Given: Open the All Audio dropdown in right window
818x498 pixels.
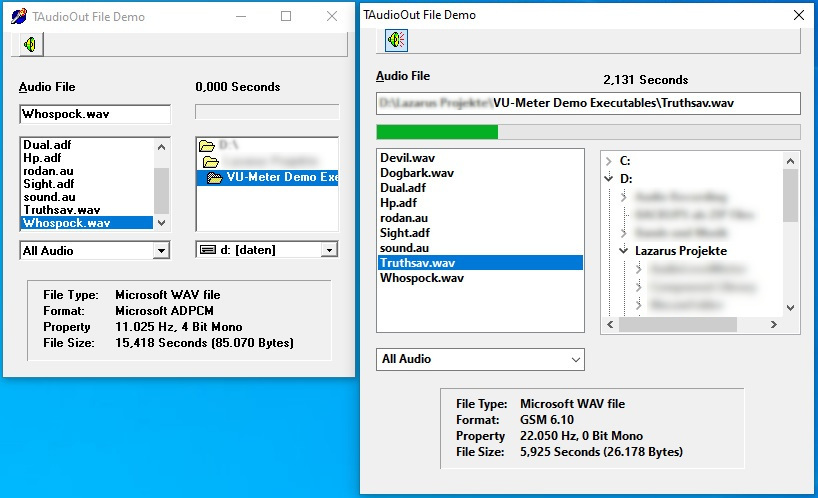Looking at the screenshot, I should click(x=575, y=359).
